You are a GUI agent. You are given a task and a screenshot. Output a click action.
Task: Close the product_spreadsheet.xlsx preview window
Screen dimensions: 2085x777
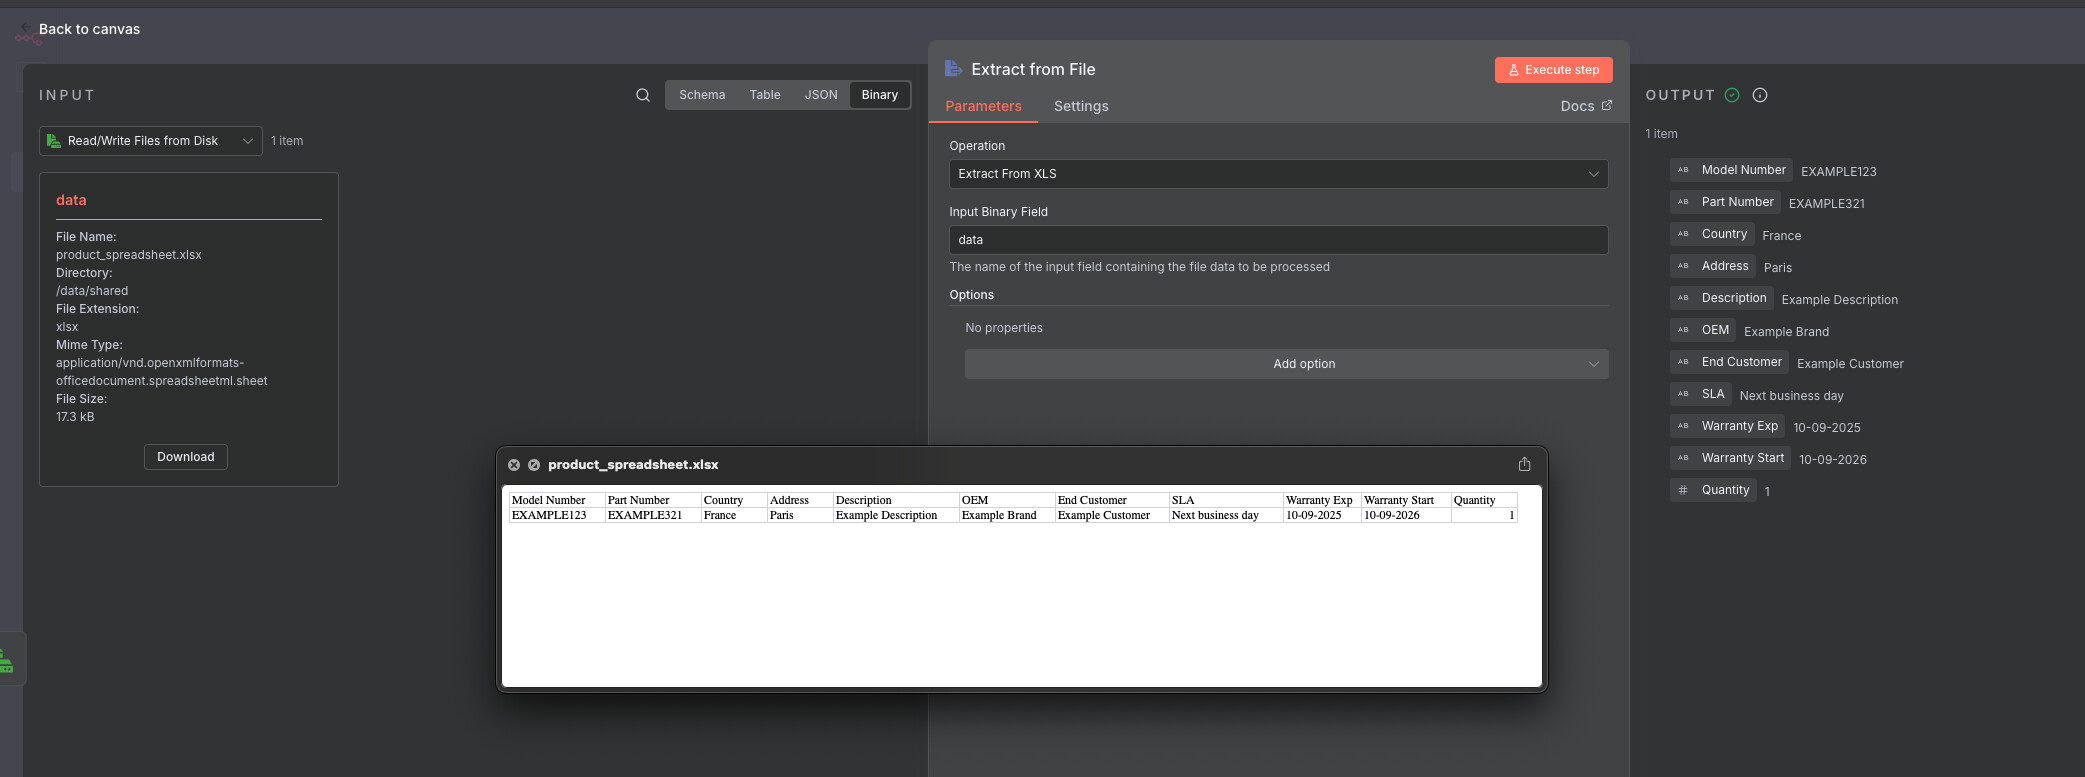[514, 465]
